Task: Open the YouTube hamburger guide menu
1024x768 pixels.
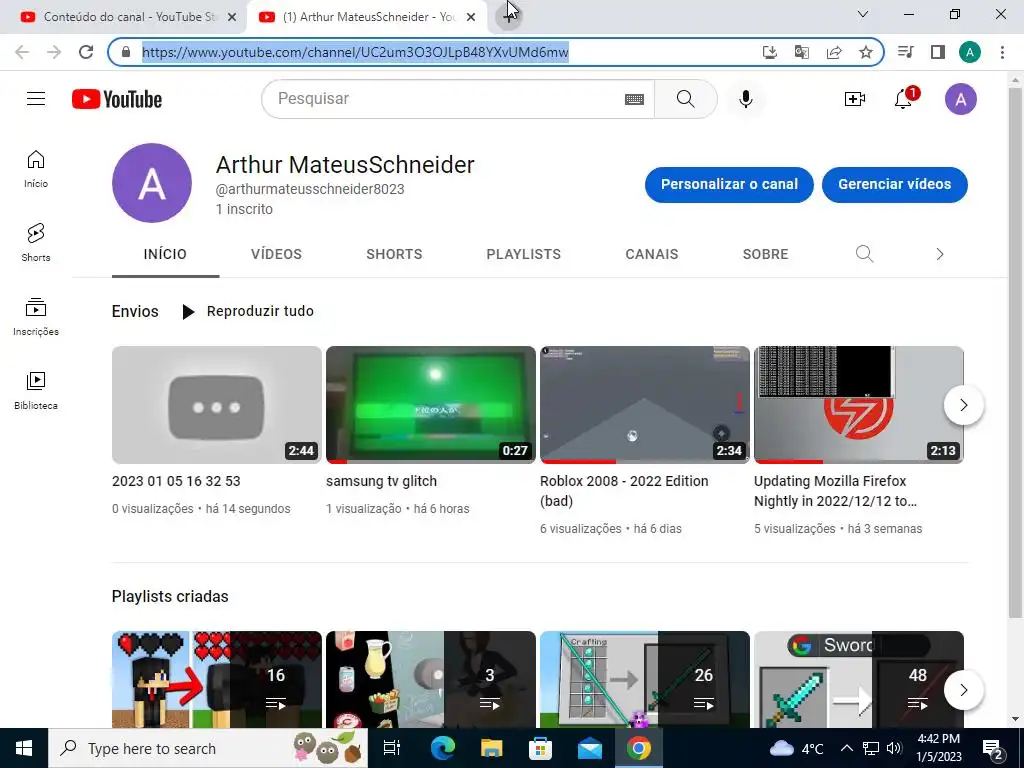Action: click(36, 99)
